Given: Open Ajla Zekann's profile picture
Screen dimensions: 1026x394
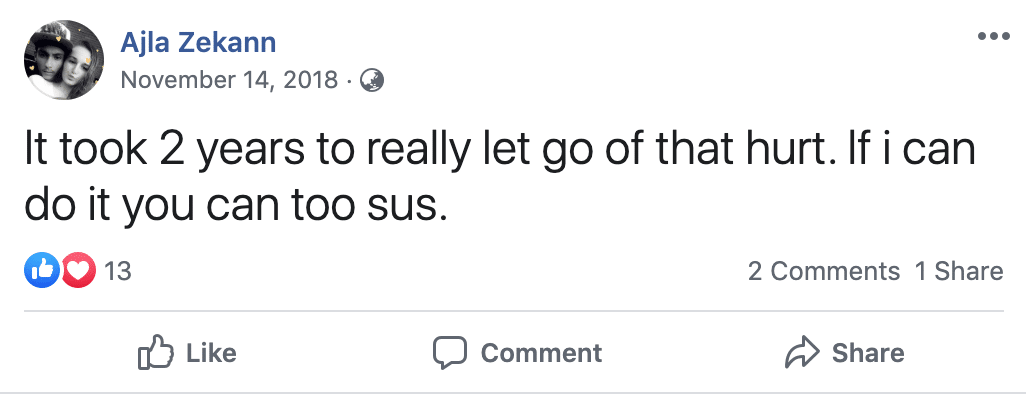Looking at the screenshot, I should tap(64, 60).
